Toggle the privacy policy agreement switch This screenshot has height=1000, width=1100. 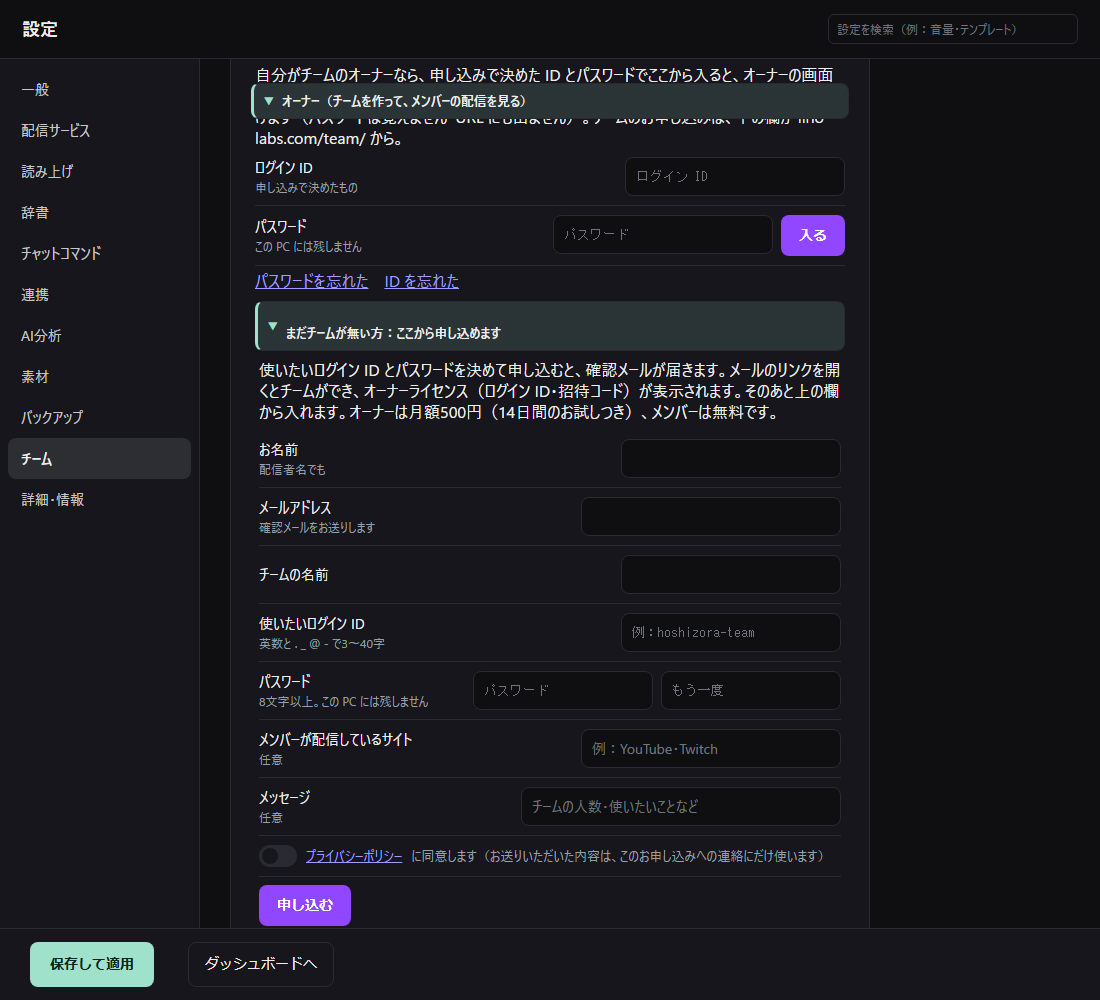point(278,856)
